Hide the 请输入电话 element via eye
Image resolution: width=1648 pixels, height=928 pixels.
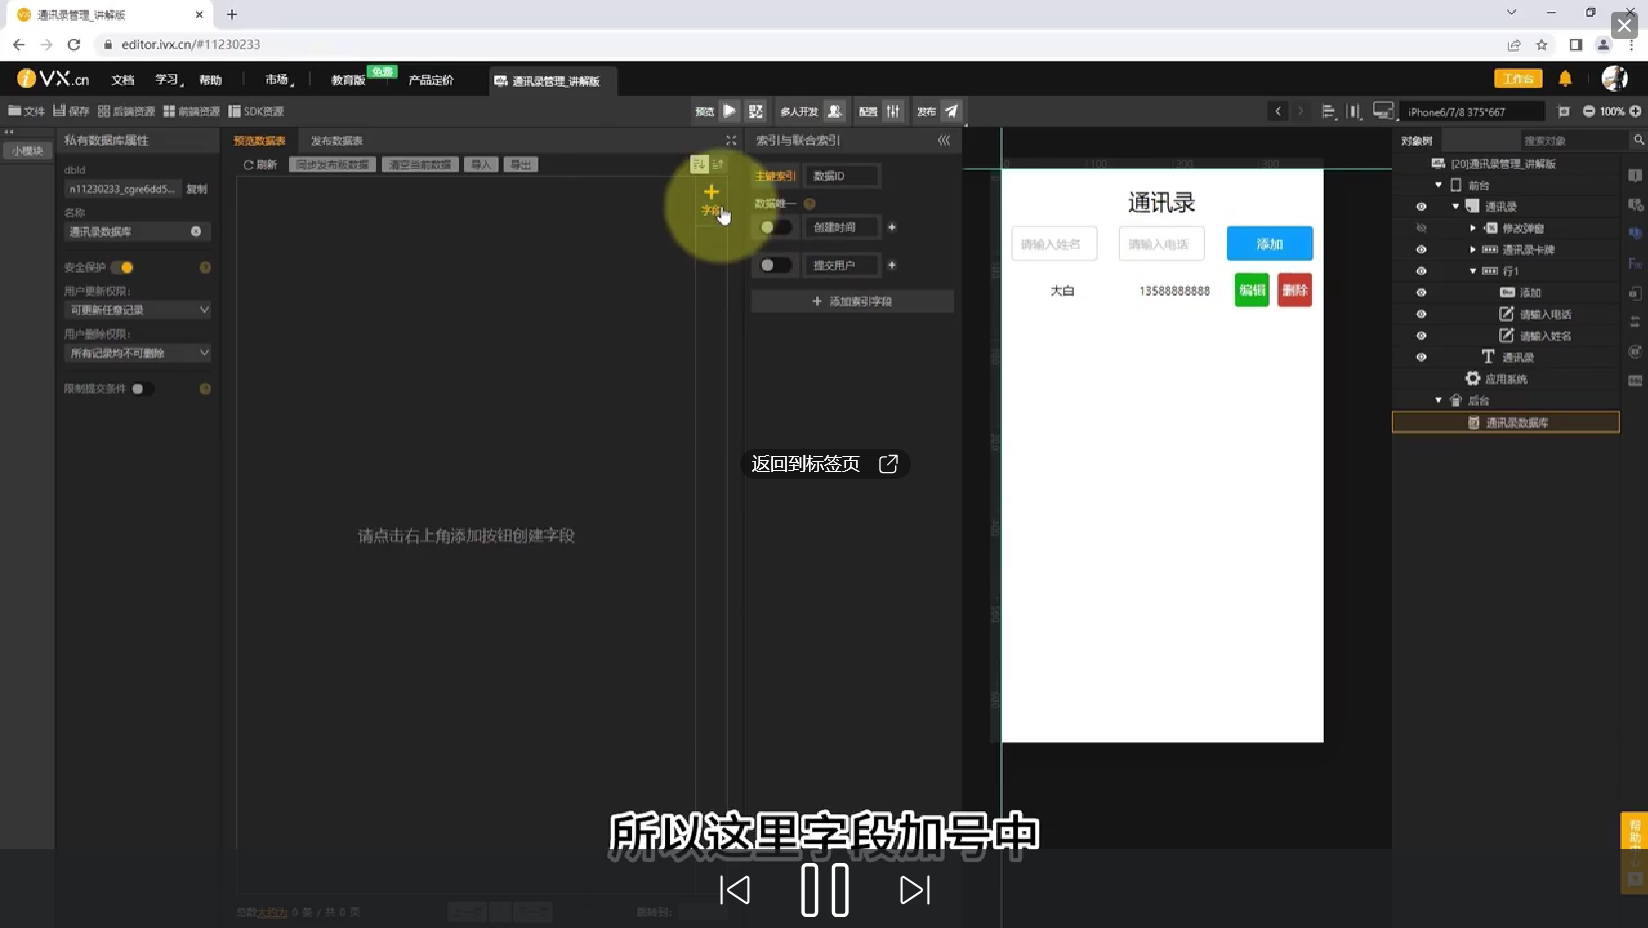(1421, 314)
